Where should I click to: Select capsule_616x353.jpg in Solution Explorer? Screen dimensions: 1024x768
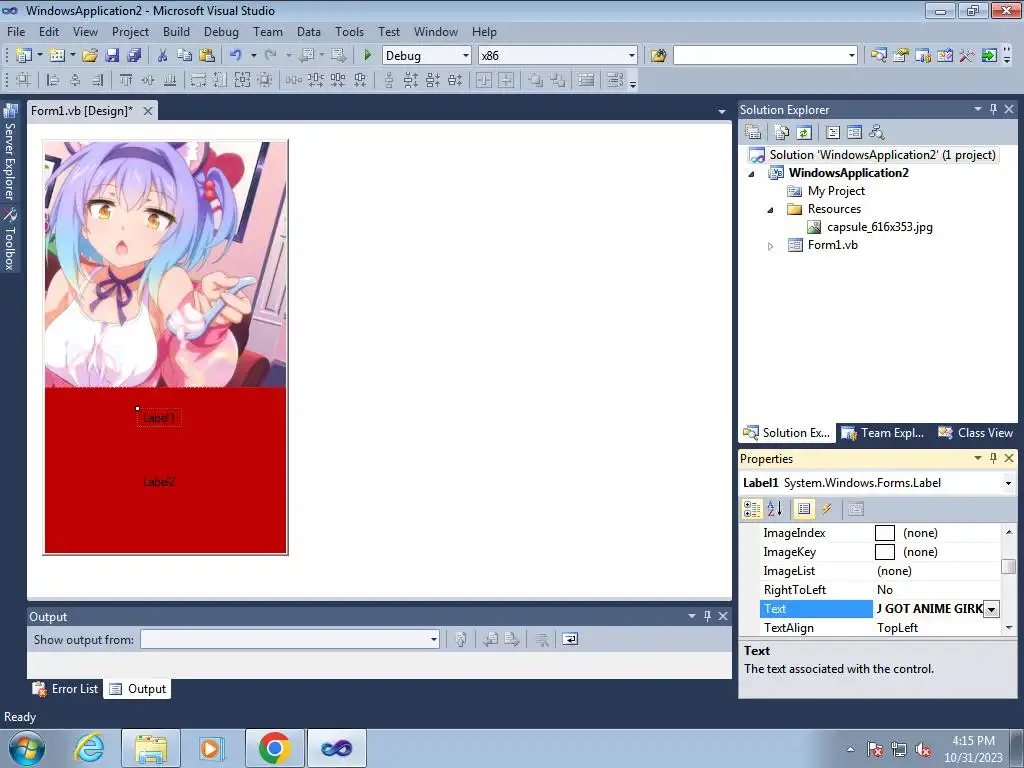pyautogui.click(x=879, y=227)
